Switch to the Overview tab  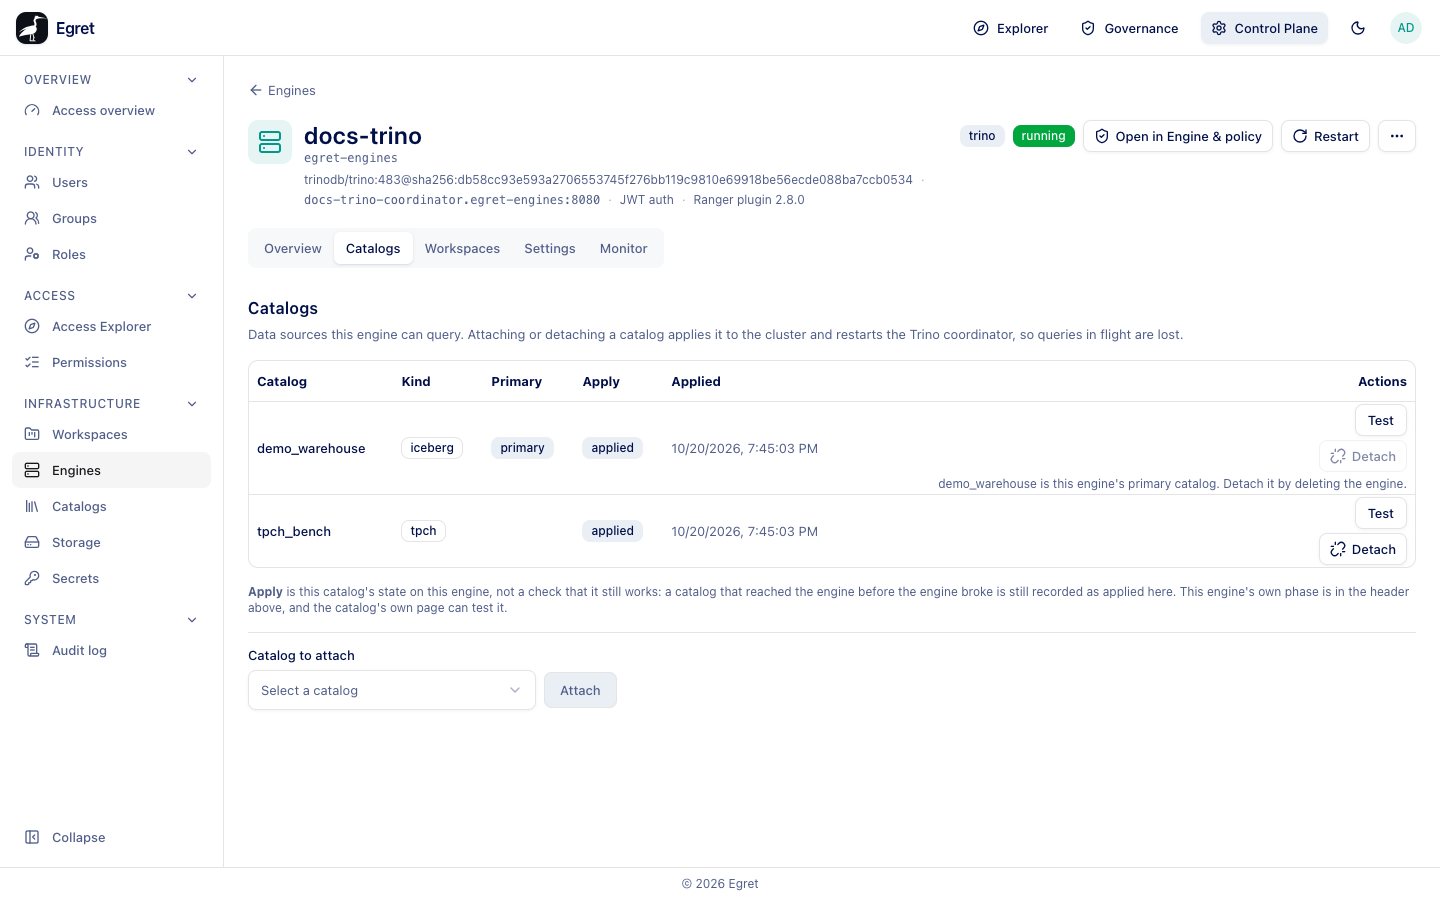(293, 249)
